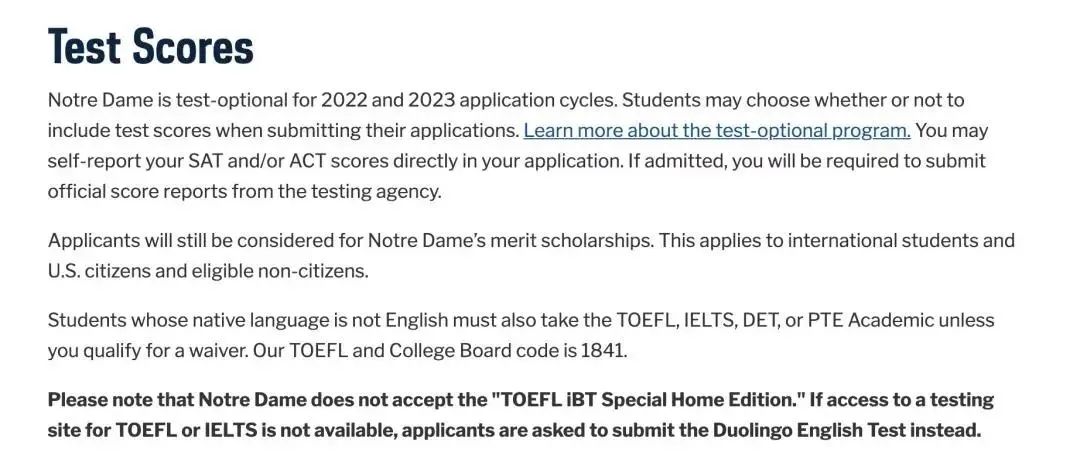1080x459 pixels.
Task: Click the text "2022 and 2023 application cycles"
Action: 468,101
